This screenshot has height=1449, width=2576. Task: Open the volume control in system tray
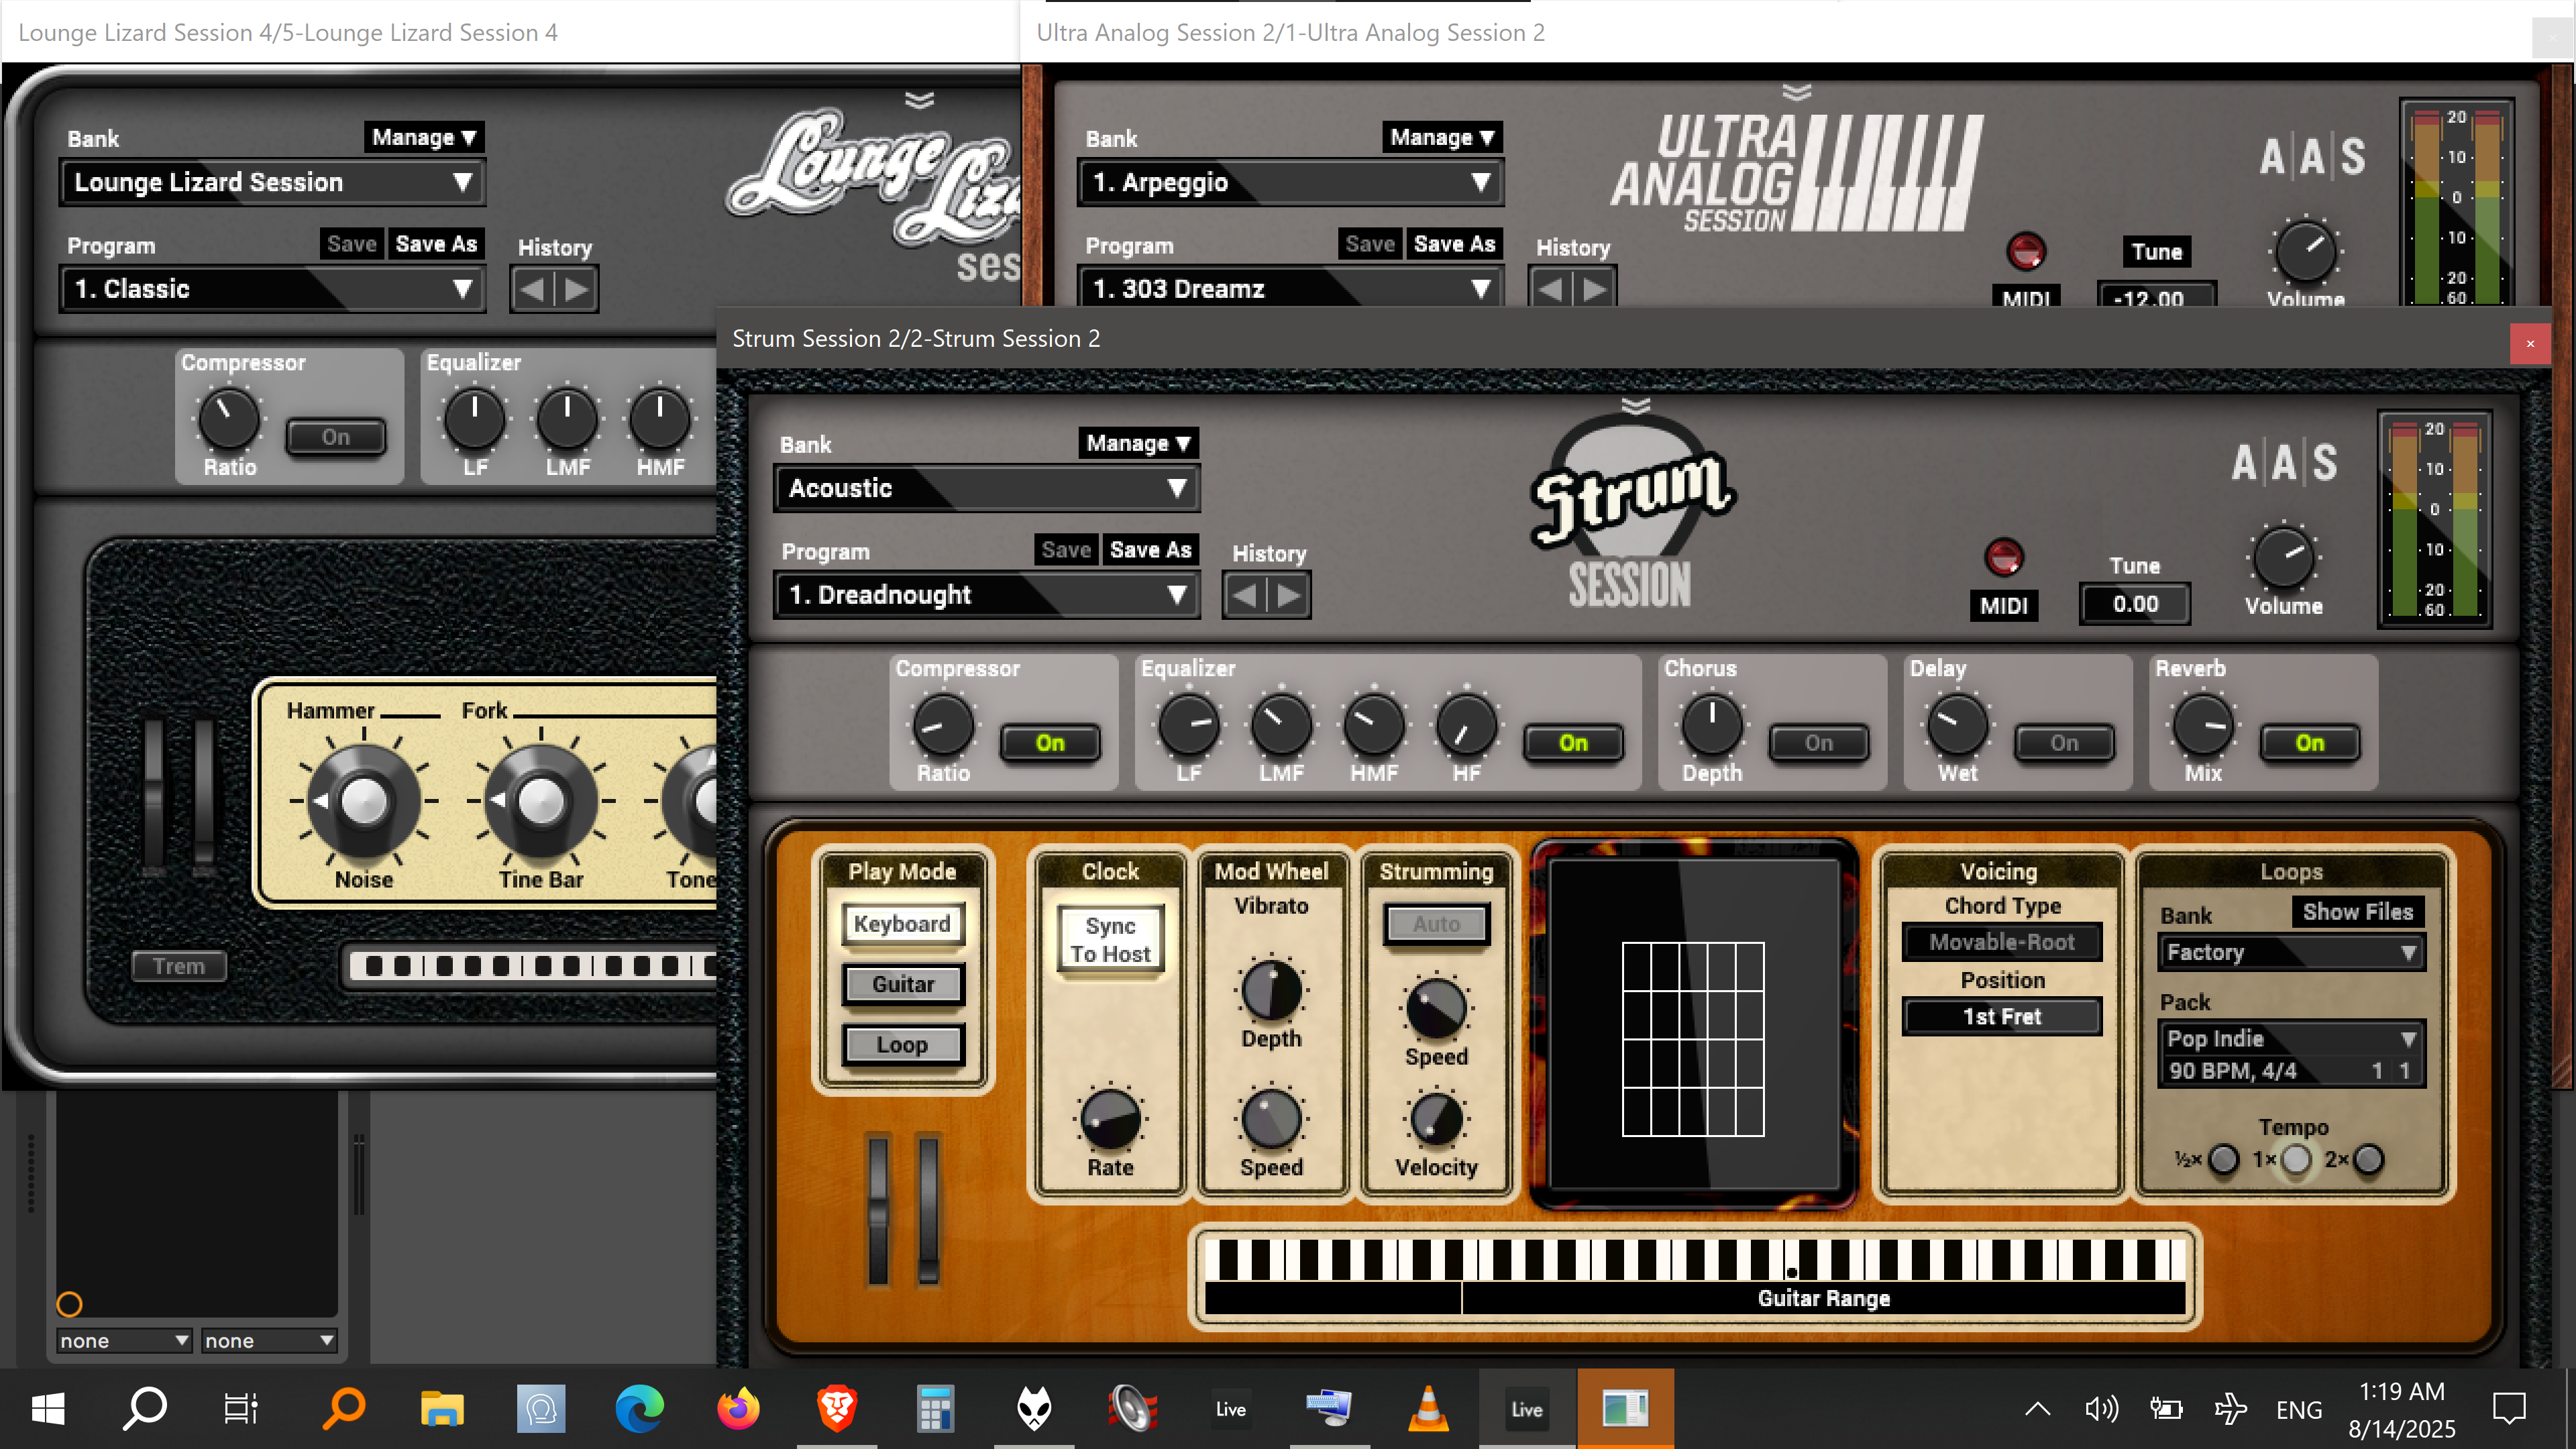point(2101,1409)
